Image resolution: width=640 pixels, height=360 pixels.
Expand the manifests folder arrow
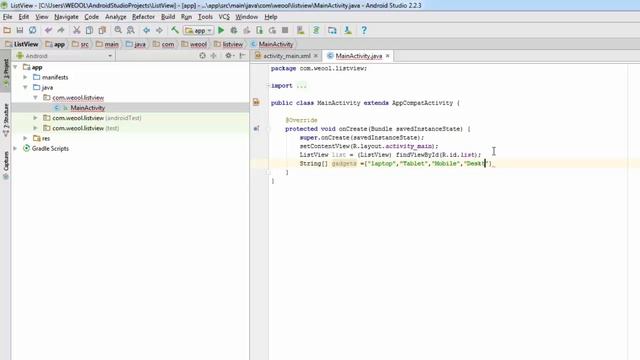pos(25,77)
